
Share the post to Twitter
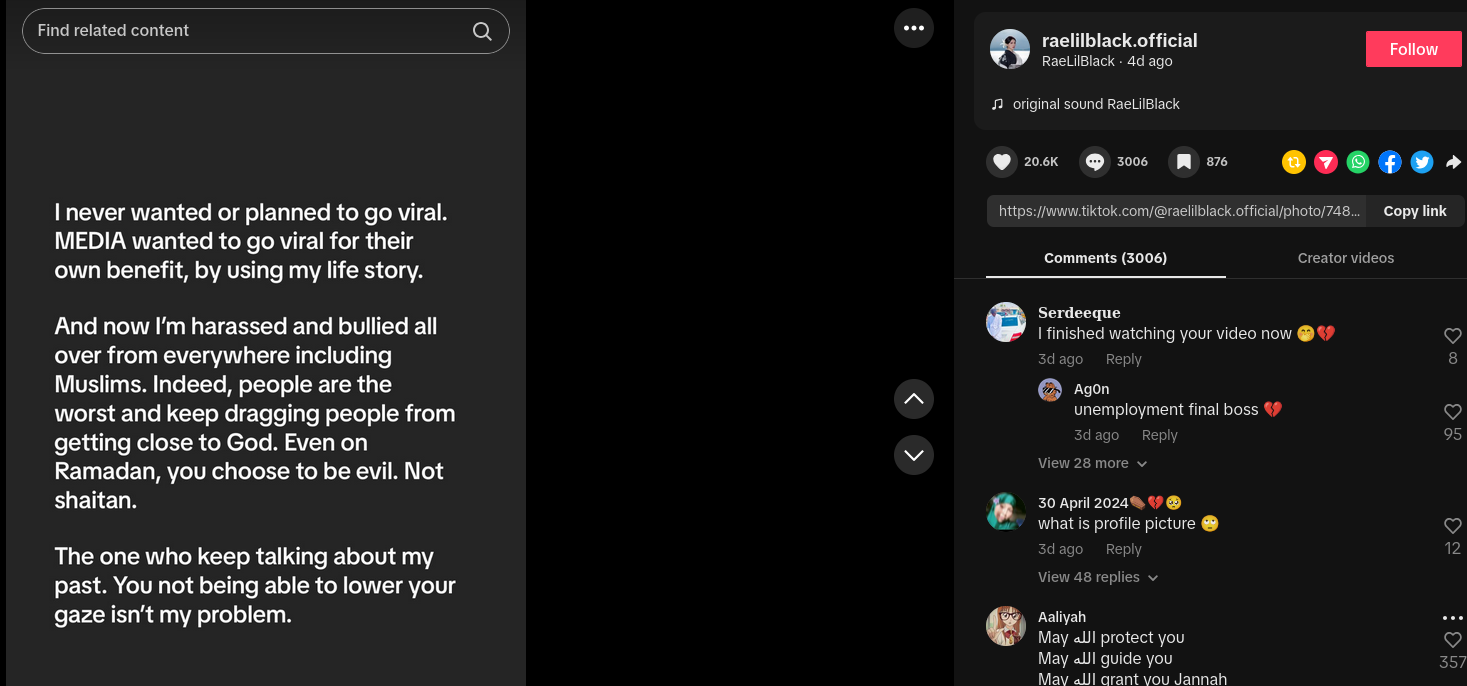1421,162
